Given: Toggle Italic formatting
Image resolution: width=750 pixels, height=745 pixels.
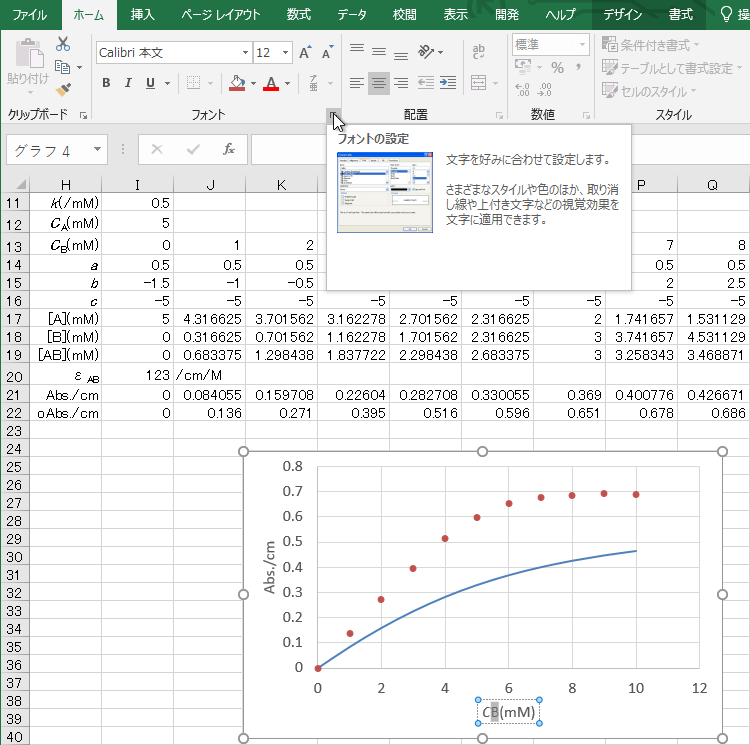Looking at the screenshot, I should [x=128, y=83].
